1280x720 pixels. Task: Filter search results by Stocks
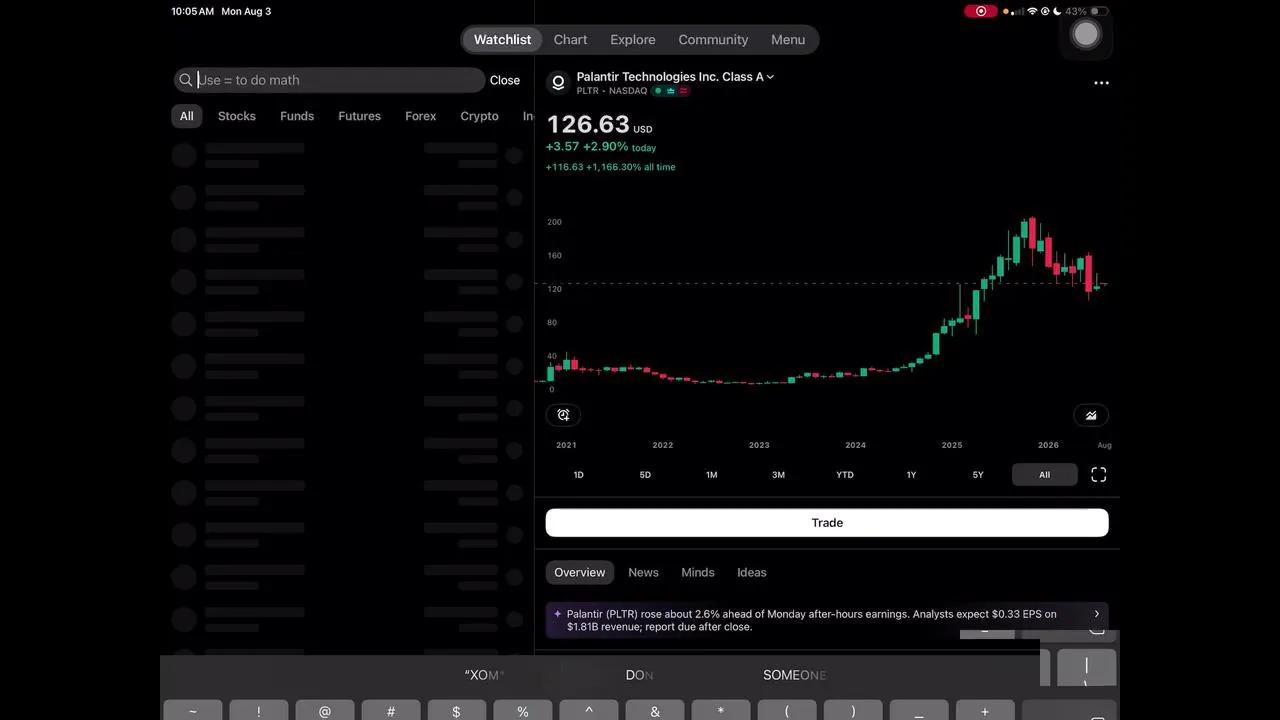pyautogui.click(x=237, y=116)
